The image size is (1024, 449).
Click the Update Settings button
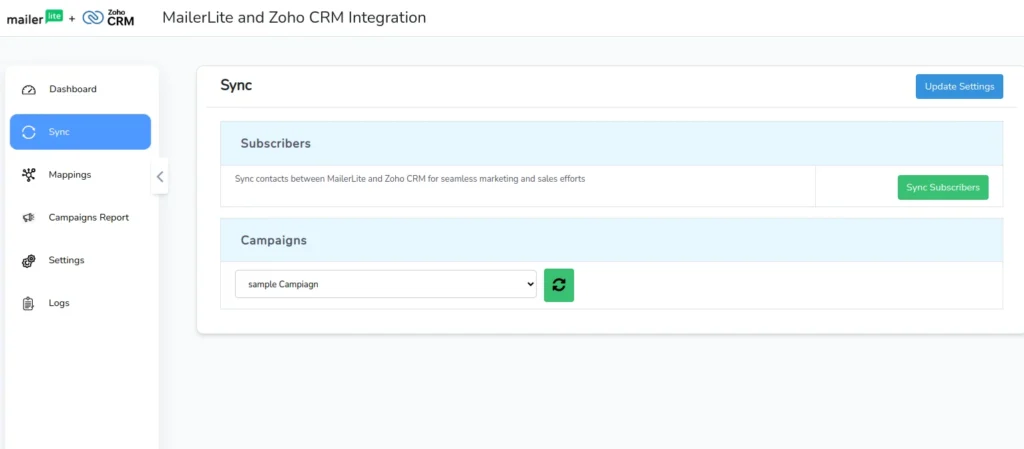(x=959, y=87)
